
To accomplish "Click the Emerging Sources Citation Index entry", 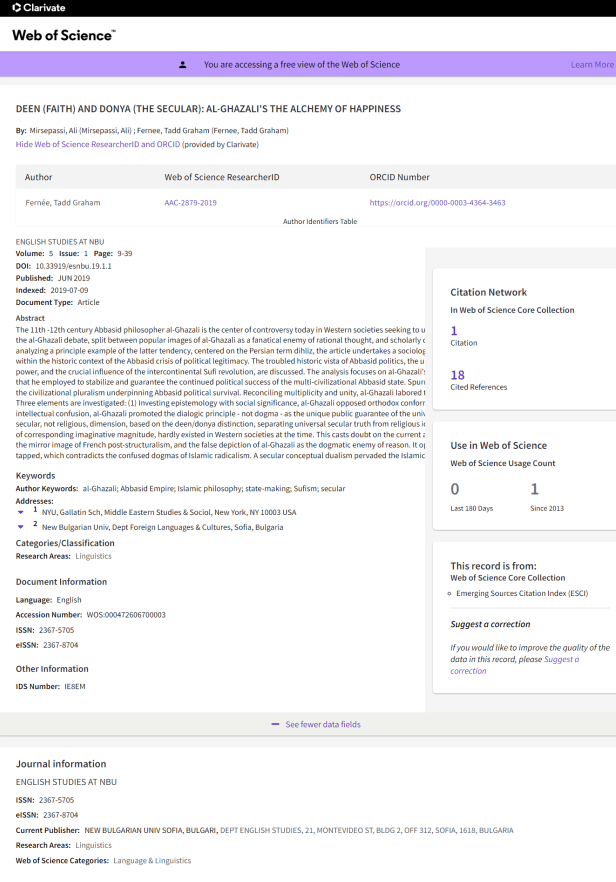I will pos(522,593).
